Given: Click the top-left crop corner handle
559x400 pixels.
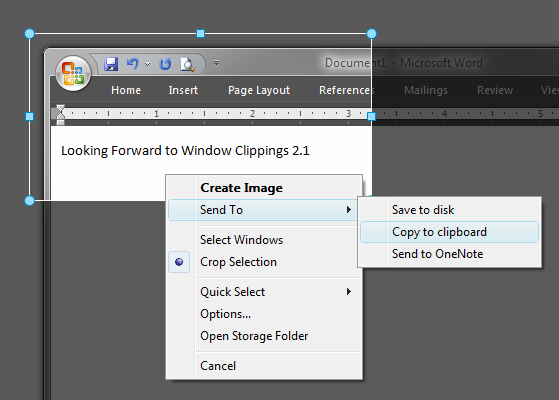Looking at the screenshot, I should click(30, 34).
